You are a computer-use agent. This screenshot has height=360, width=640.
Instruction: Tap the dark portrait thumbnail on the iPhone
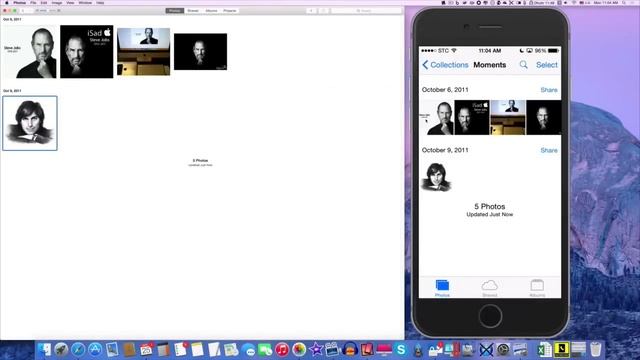(x=544, y=117)
